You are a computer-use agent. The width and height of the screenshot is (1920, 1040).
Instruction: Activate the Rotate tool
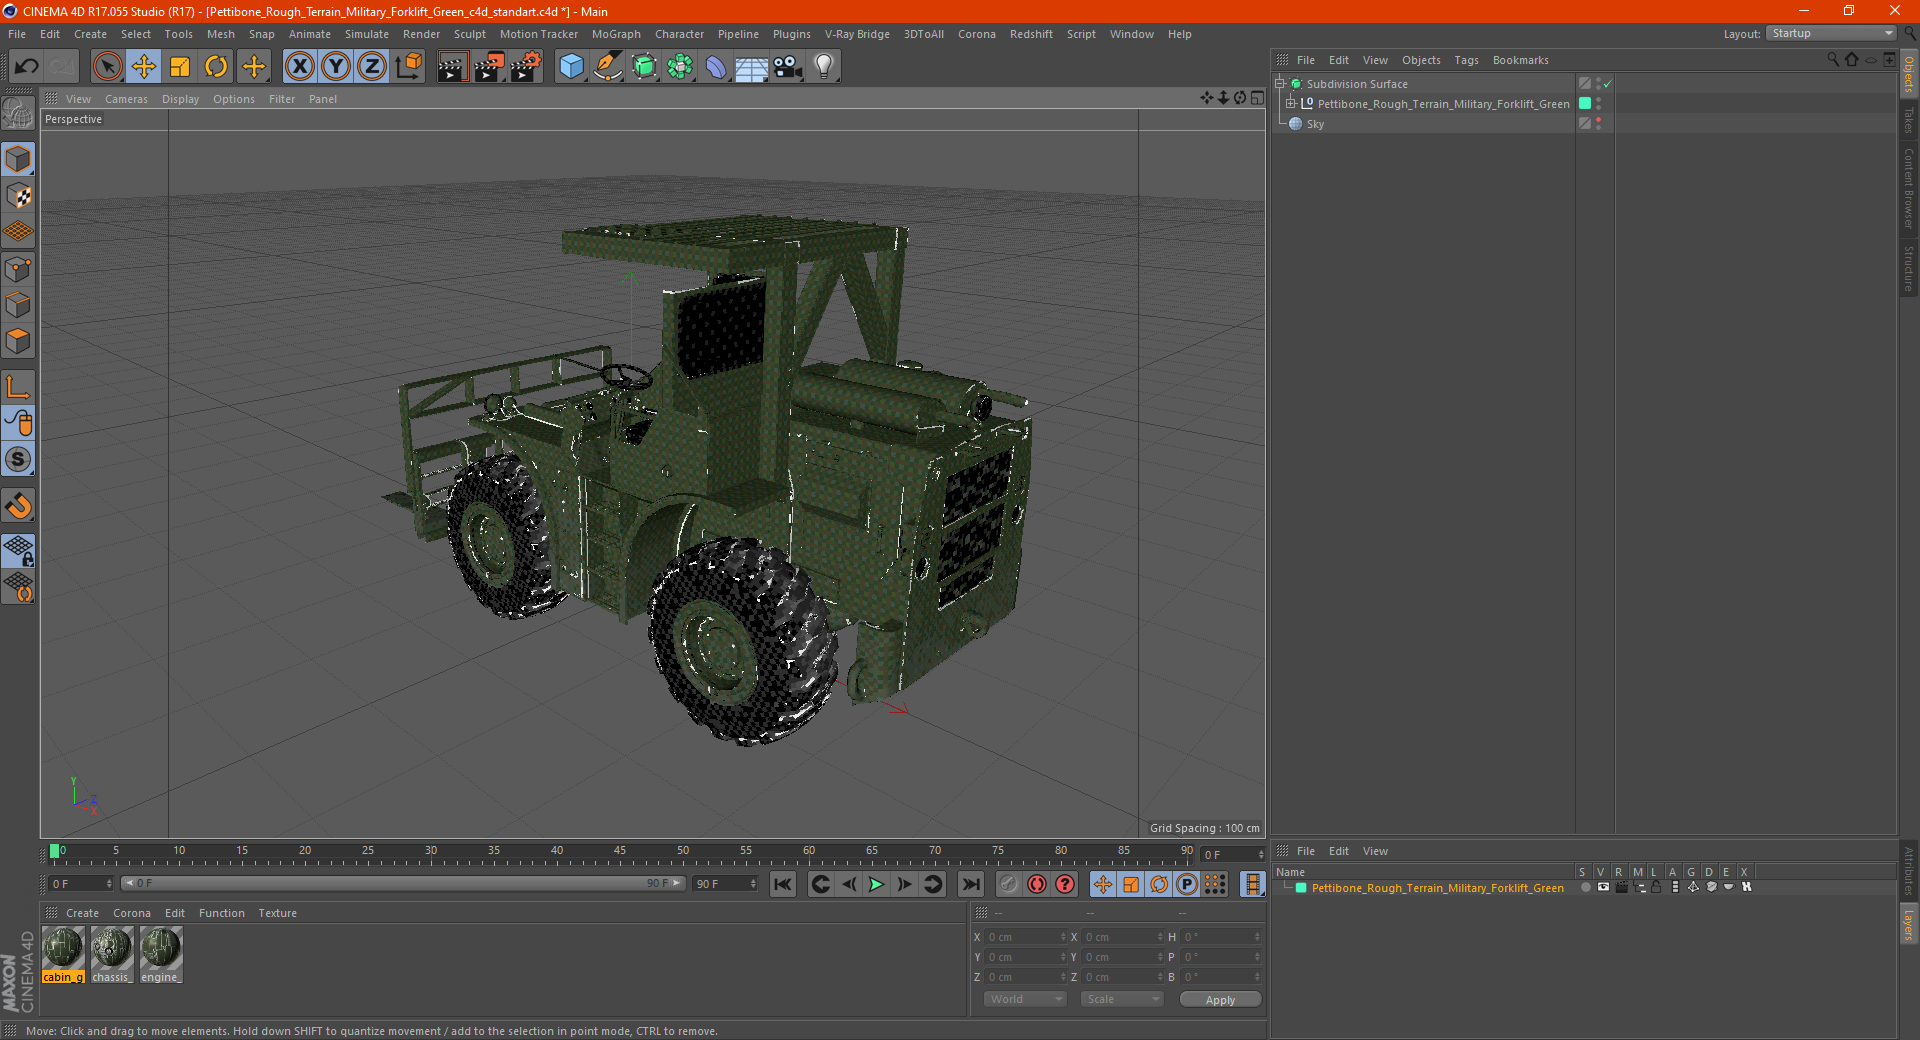pos(216,67)
